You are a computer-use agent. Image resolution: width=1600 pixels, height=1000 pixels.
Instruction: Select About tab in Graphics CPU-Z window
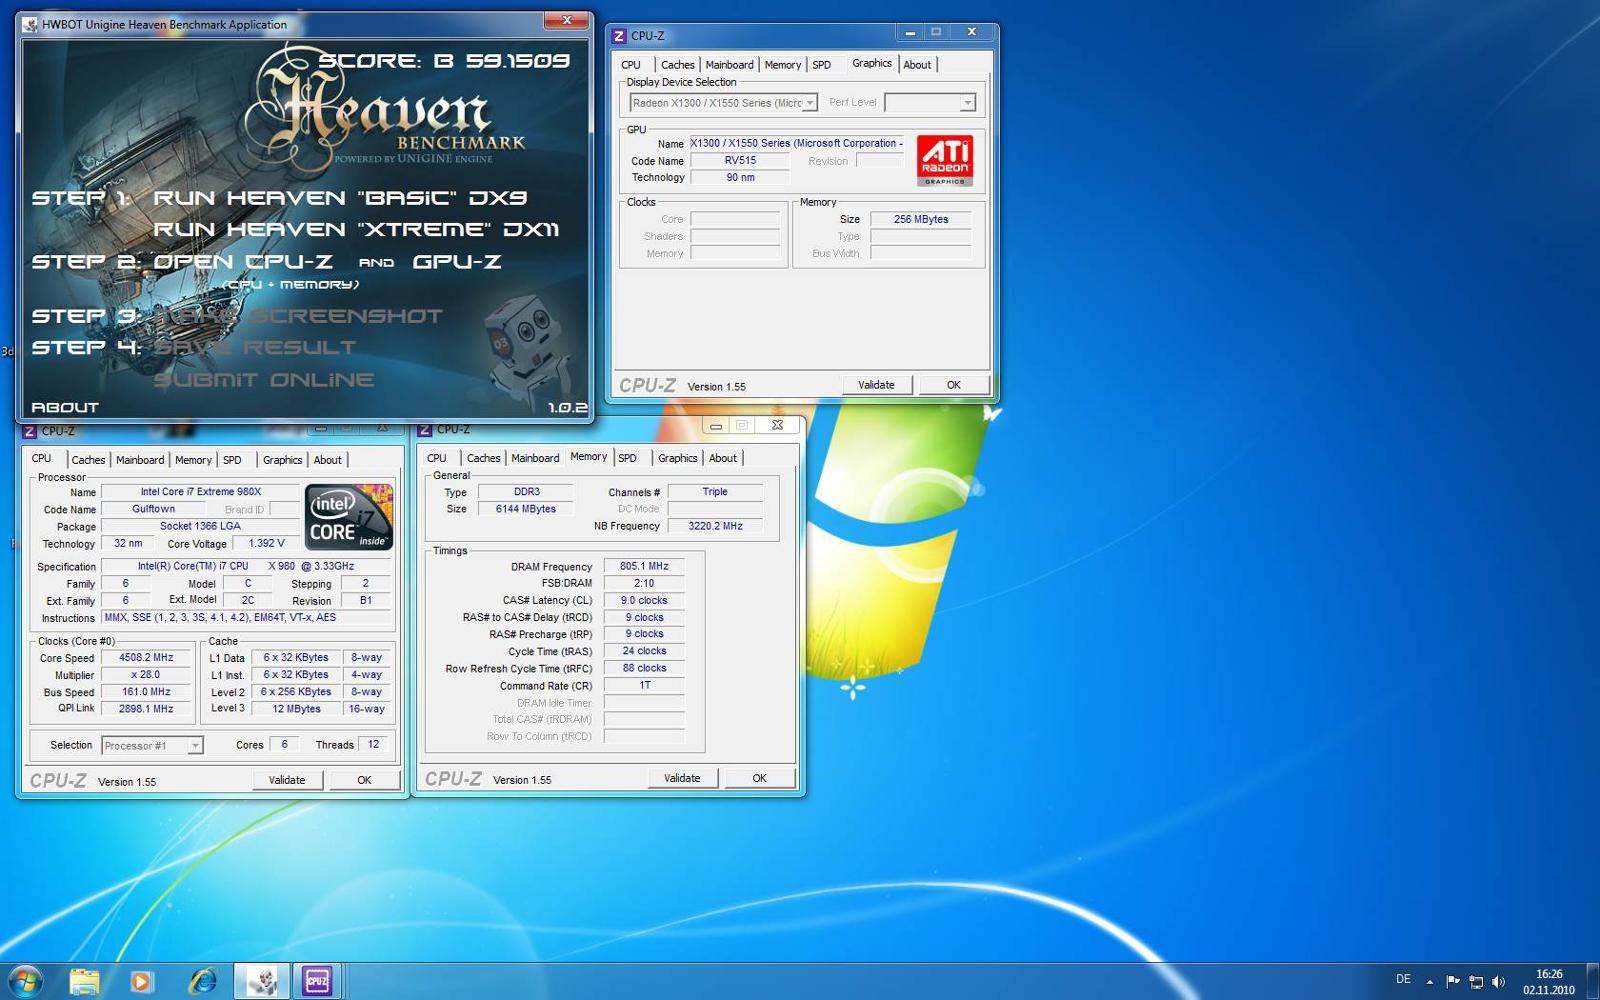[x=917, y=65]
